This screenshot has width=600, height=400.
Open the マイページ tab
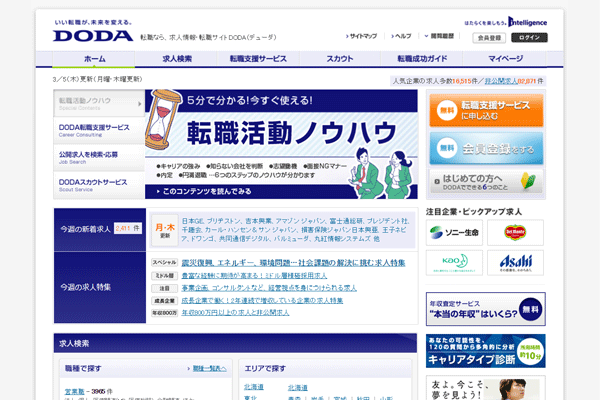tap(505, 59)
